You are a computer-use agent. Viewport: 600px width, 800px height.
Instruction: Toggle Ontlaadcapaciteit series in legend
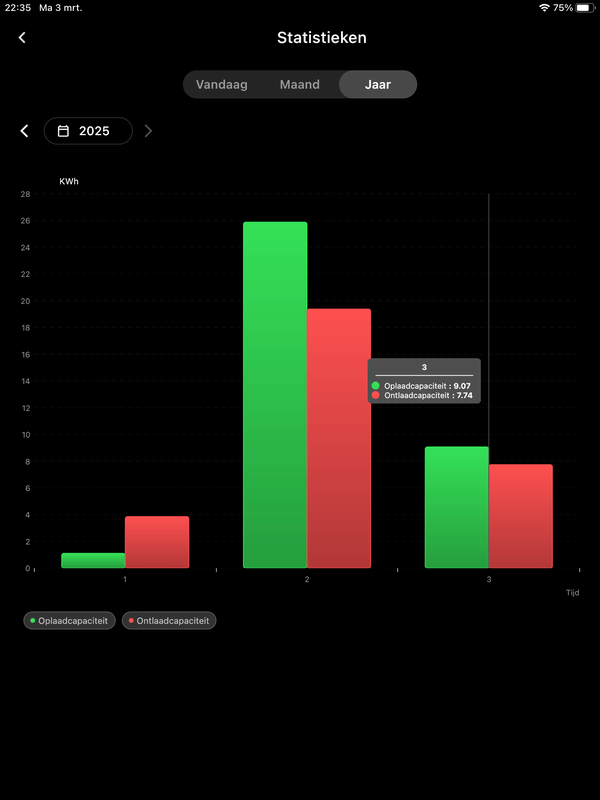click(169, 621)
